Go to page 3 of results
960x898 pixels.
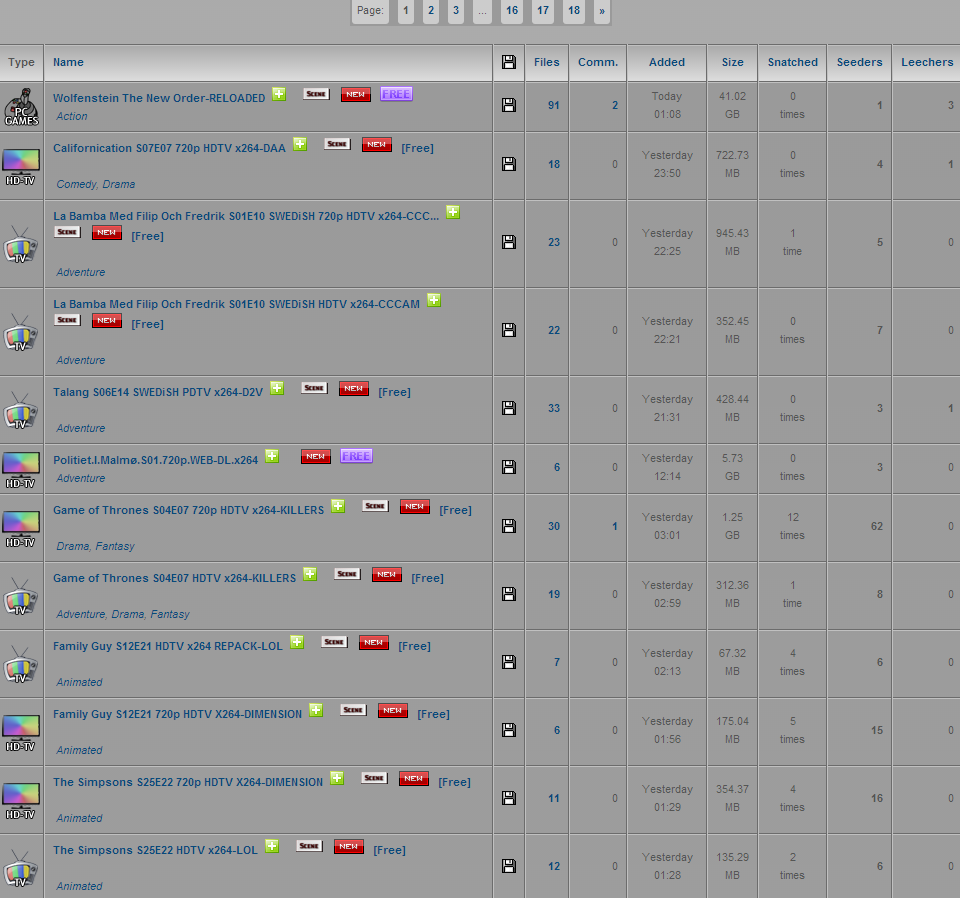(456, 10)
